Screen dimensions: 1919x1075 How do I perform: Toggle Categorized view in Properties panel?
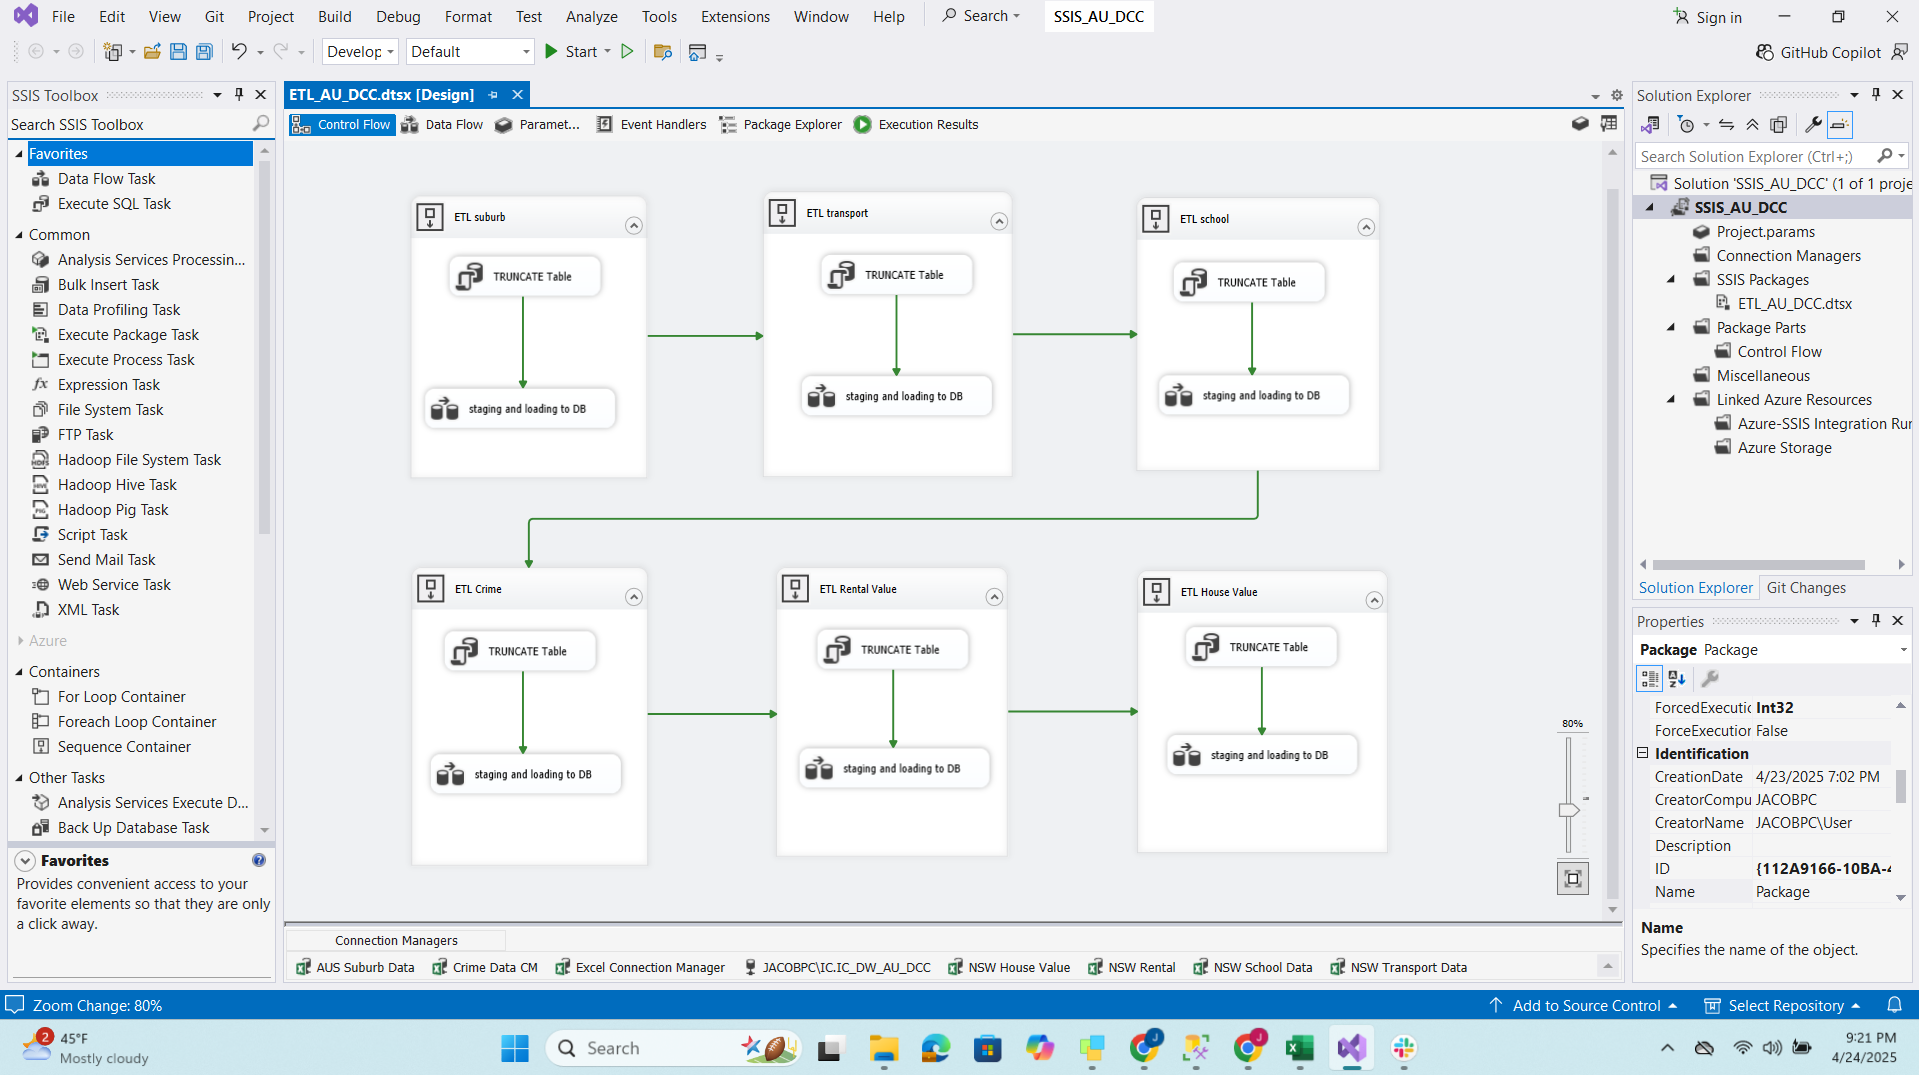[1649, 679]
